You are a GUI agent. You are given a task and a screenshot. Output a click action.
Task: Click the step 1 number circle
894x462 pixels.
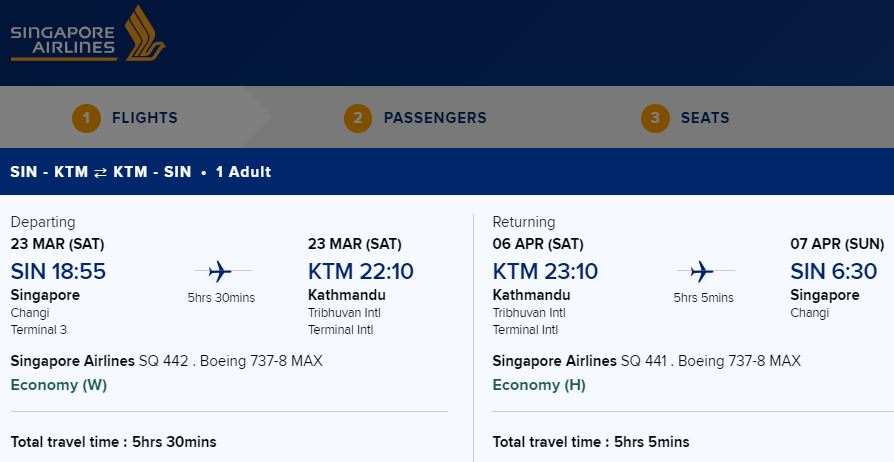(x=86, y=118)
